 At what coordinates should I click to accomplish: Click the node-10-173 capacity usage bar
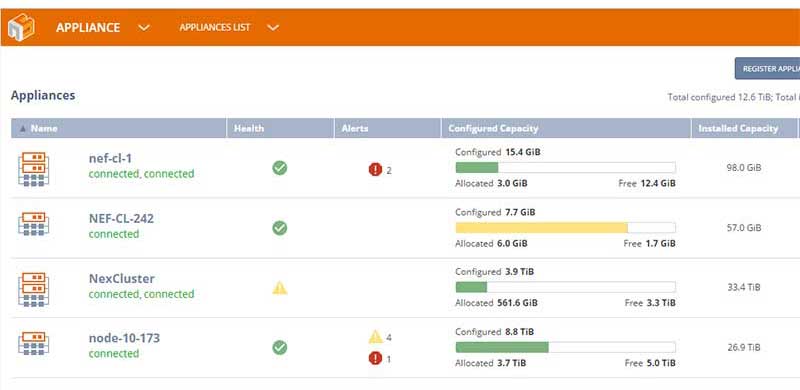tap(565, 348)
